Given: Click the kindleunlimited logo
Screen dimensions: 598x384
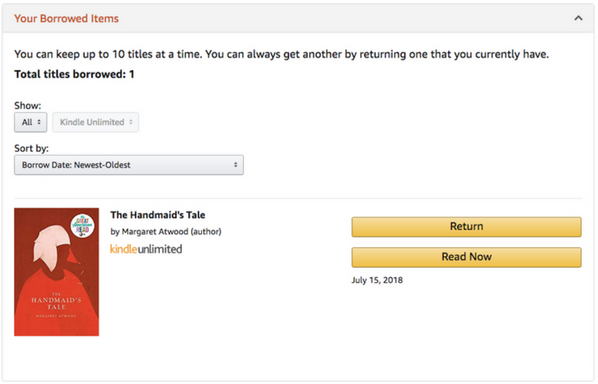Looking at the screenshot, I should pyautogui.click(x=146, y=249).
